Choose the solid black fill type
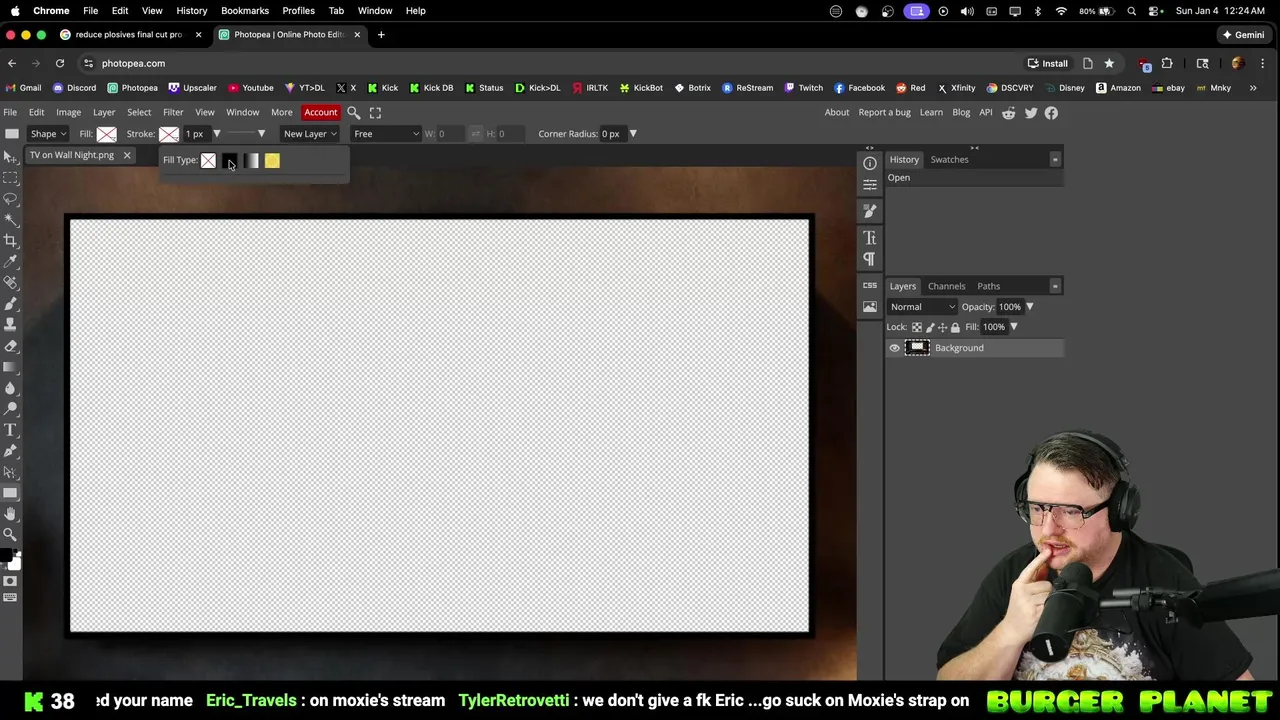The height and width of the screenshot is (720, 1280). tap(229, 161)
